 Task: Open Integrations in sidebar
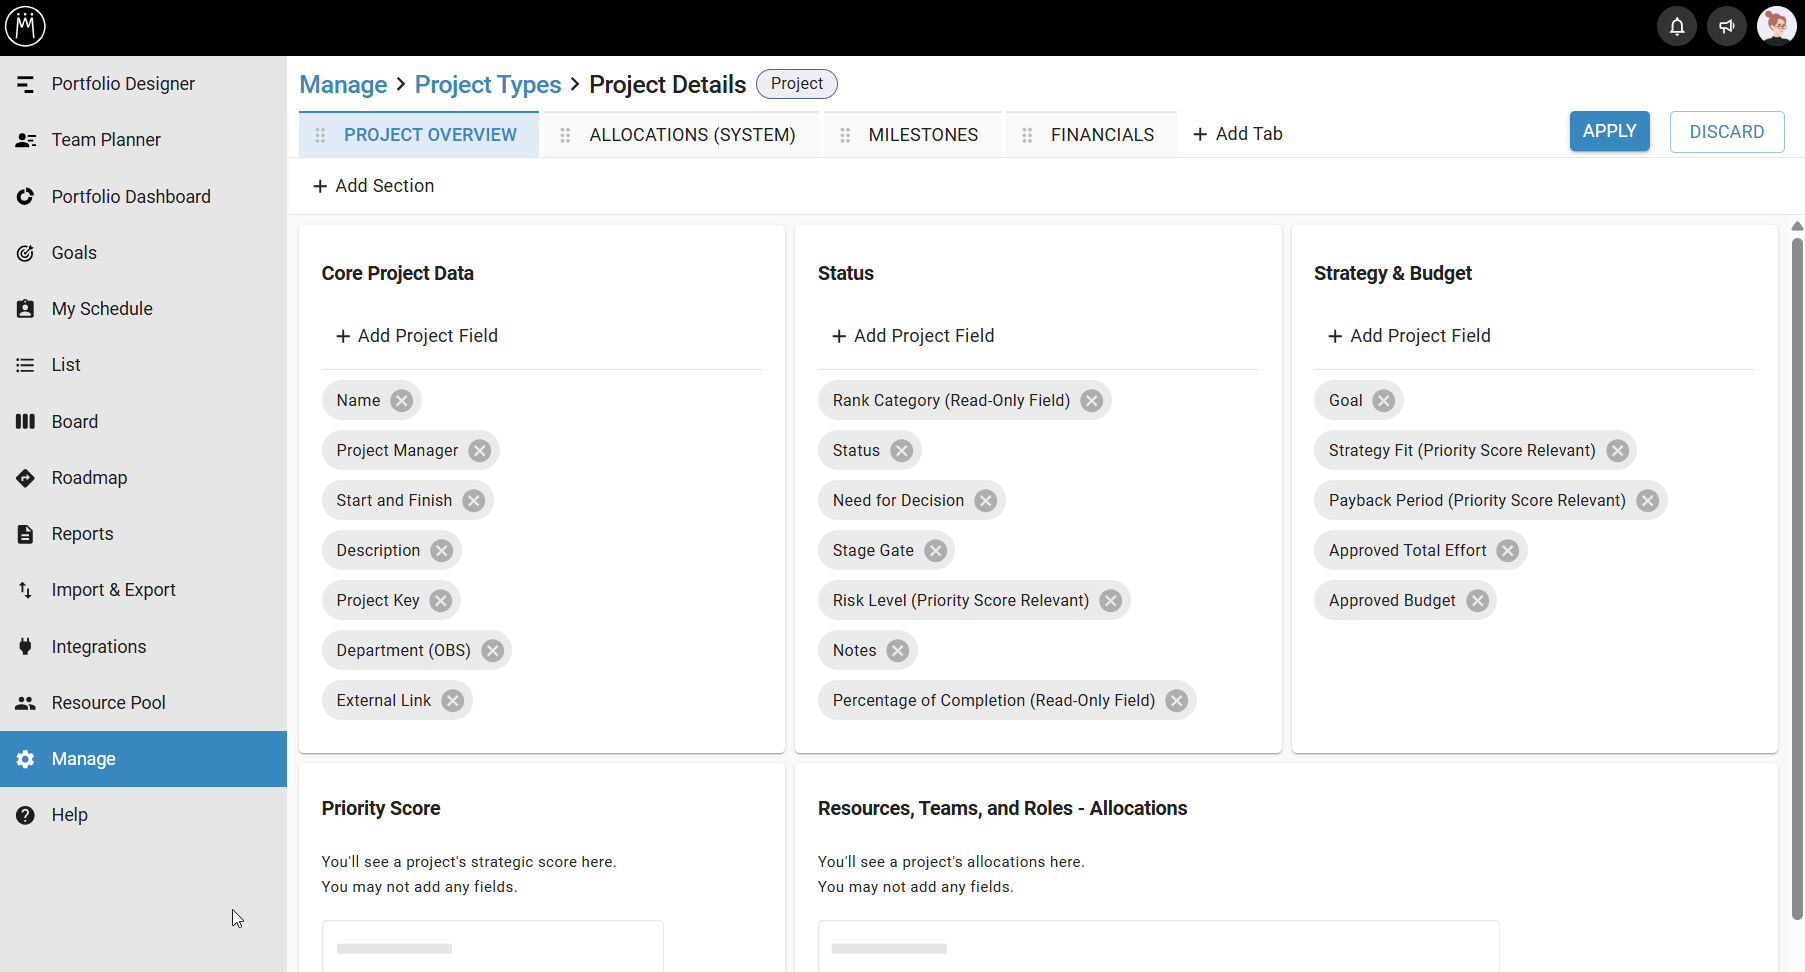143,647
